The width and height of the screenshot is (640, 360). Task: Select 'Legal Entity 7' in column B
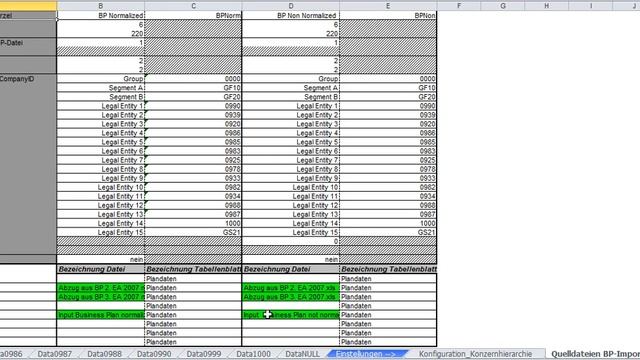tap(101, 160)
